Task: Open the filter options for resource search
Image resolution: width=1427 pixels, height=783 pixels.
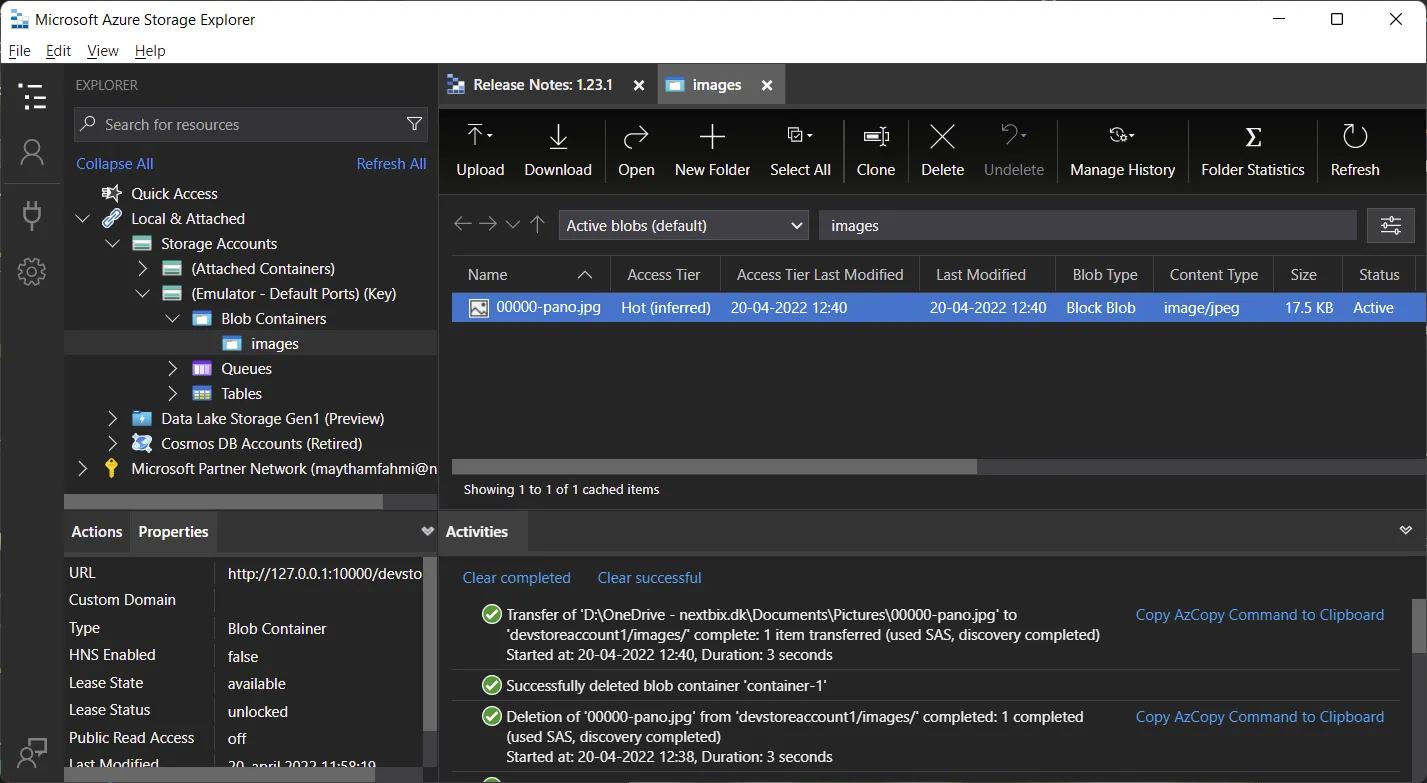Action: [414, 124]
